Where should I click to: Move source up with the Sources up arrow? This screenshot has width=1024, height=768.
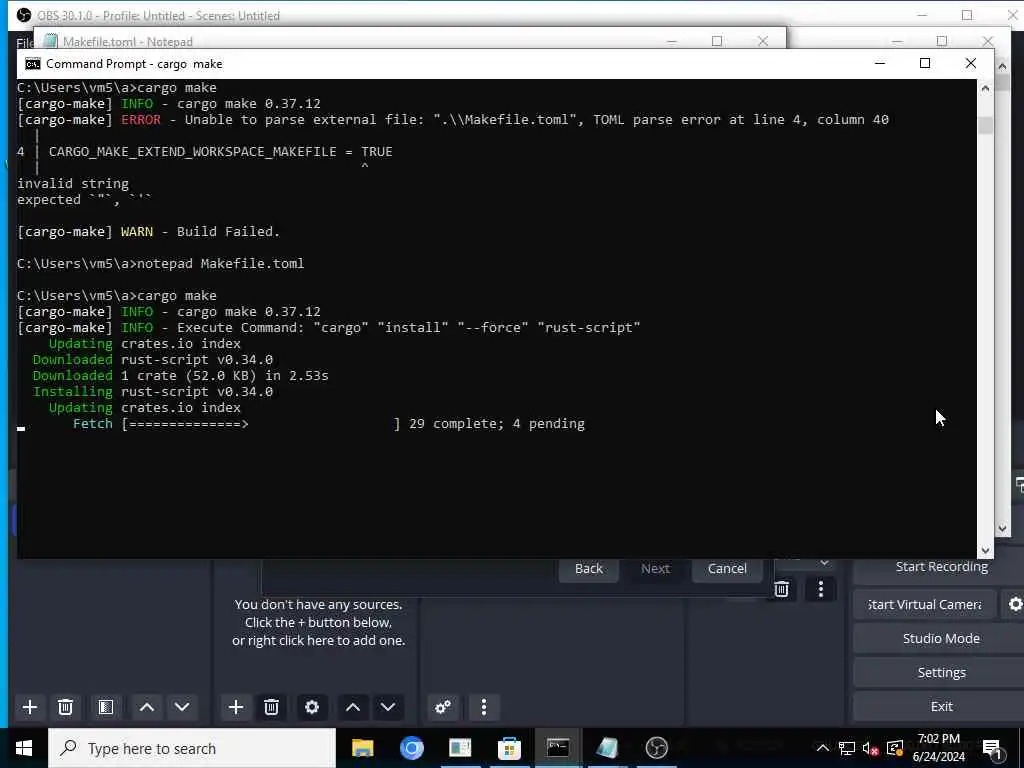pyautogui.click(x=353, y=707)
